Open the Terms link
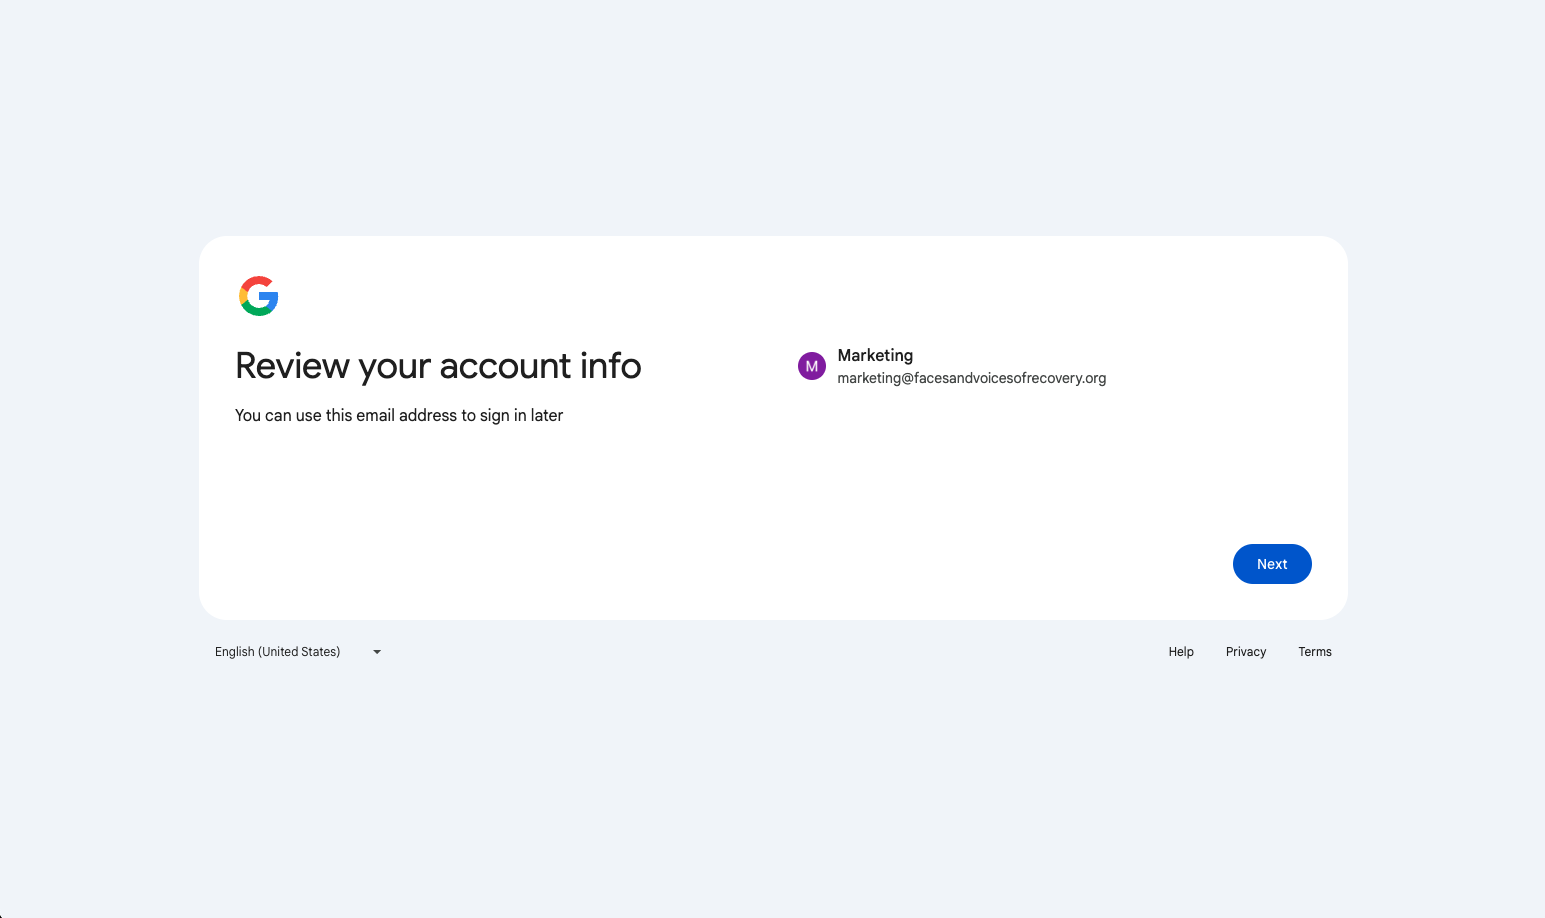This screenshot has width=1545, height=918. tap(1315, 652)
